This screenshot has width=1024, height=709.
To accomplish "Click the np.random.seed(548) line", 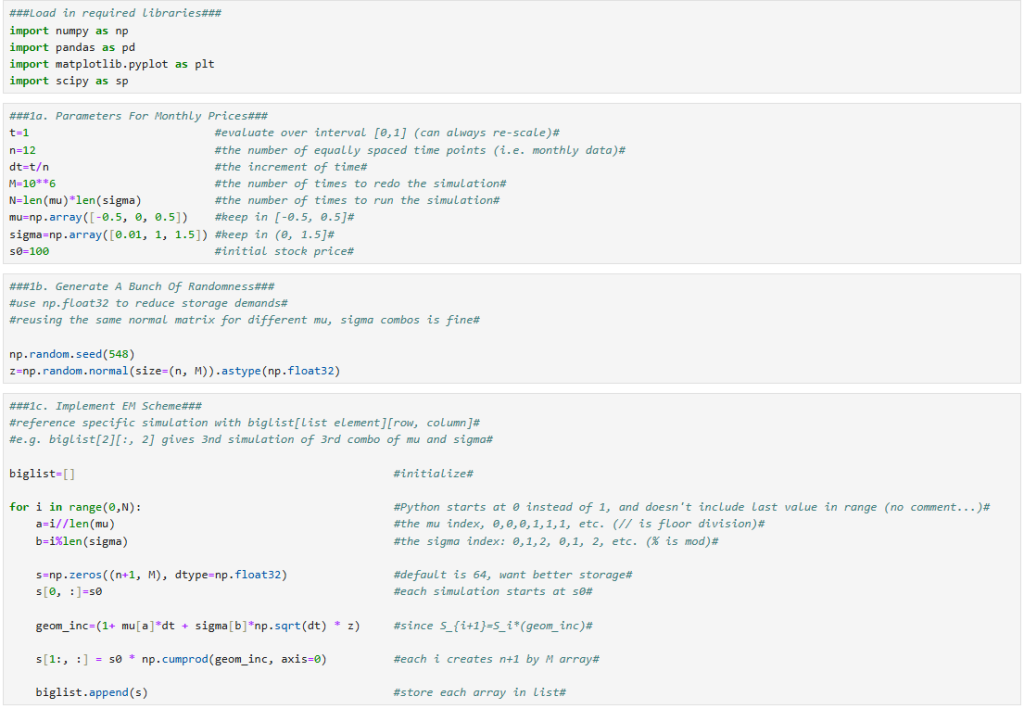I will click(72, 354).
